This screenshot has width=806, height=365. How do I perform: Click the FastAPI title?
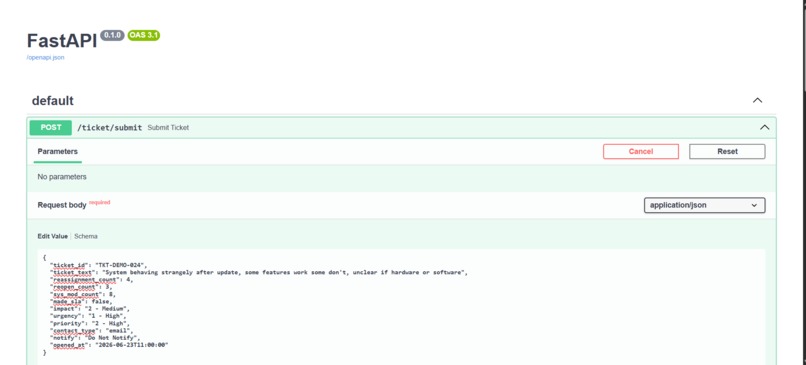point(62,41)
